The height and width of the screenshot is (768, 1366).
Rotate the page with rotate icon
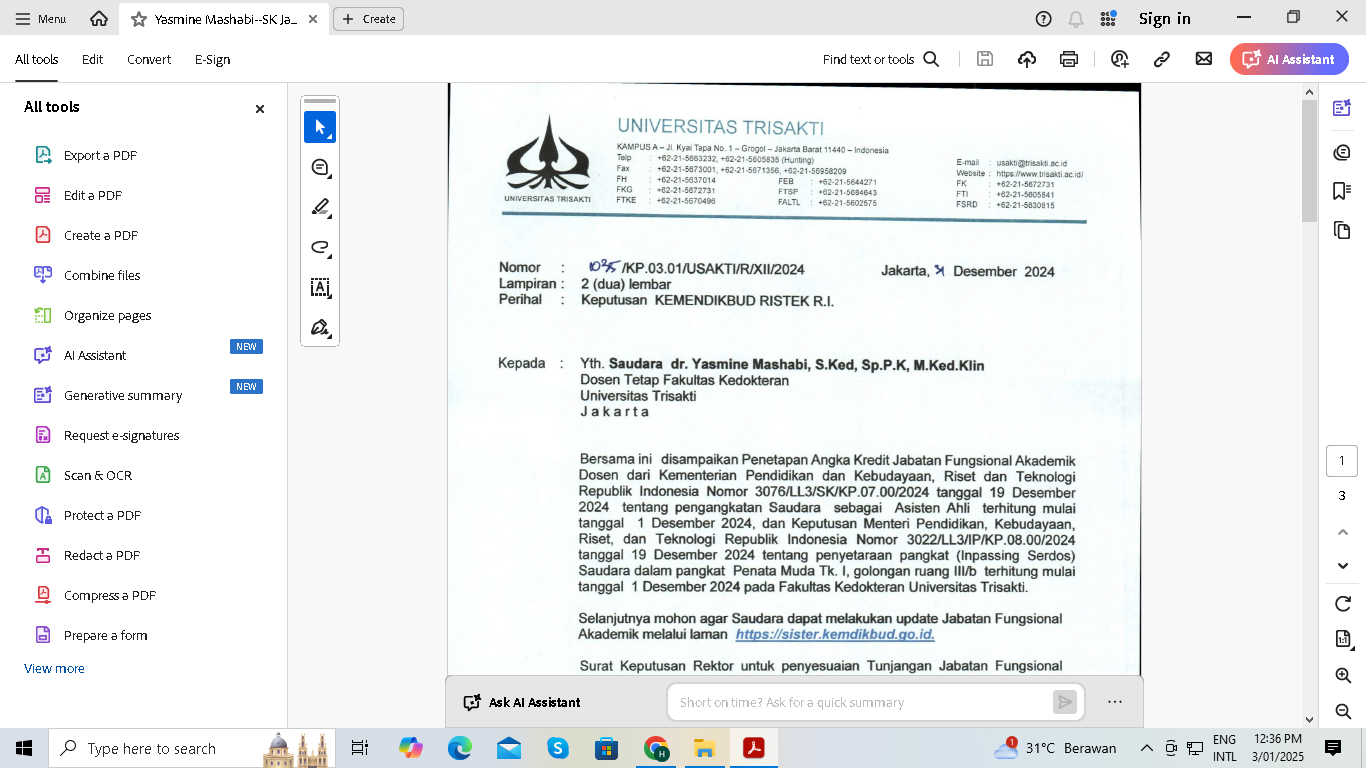[x=1343, y=604]
